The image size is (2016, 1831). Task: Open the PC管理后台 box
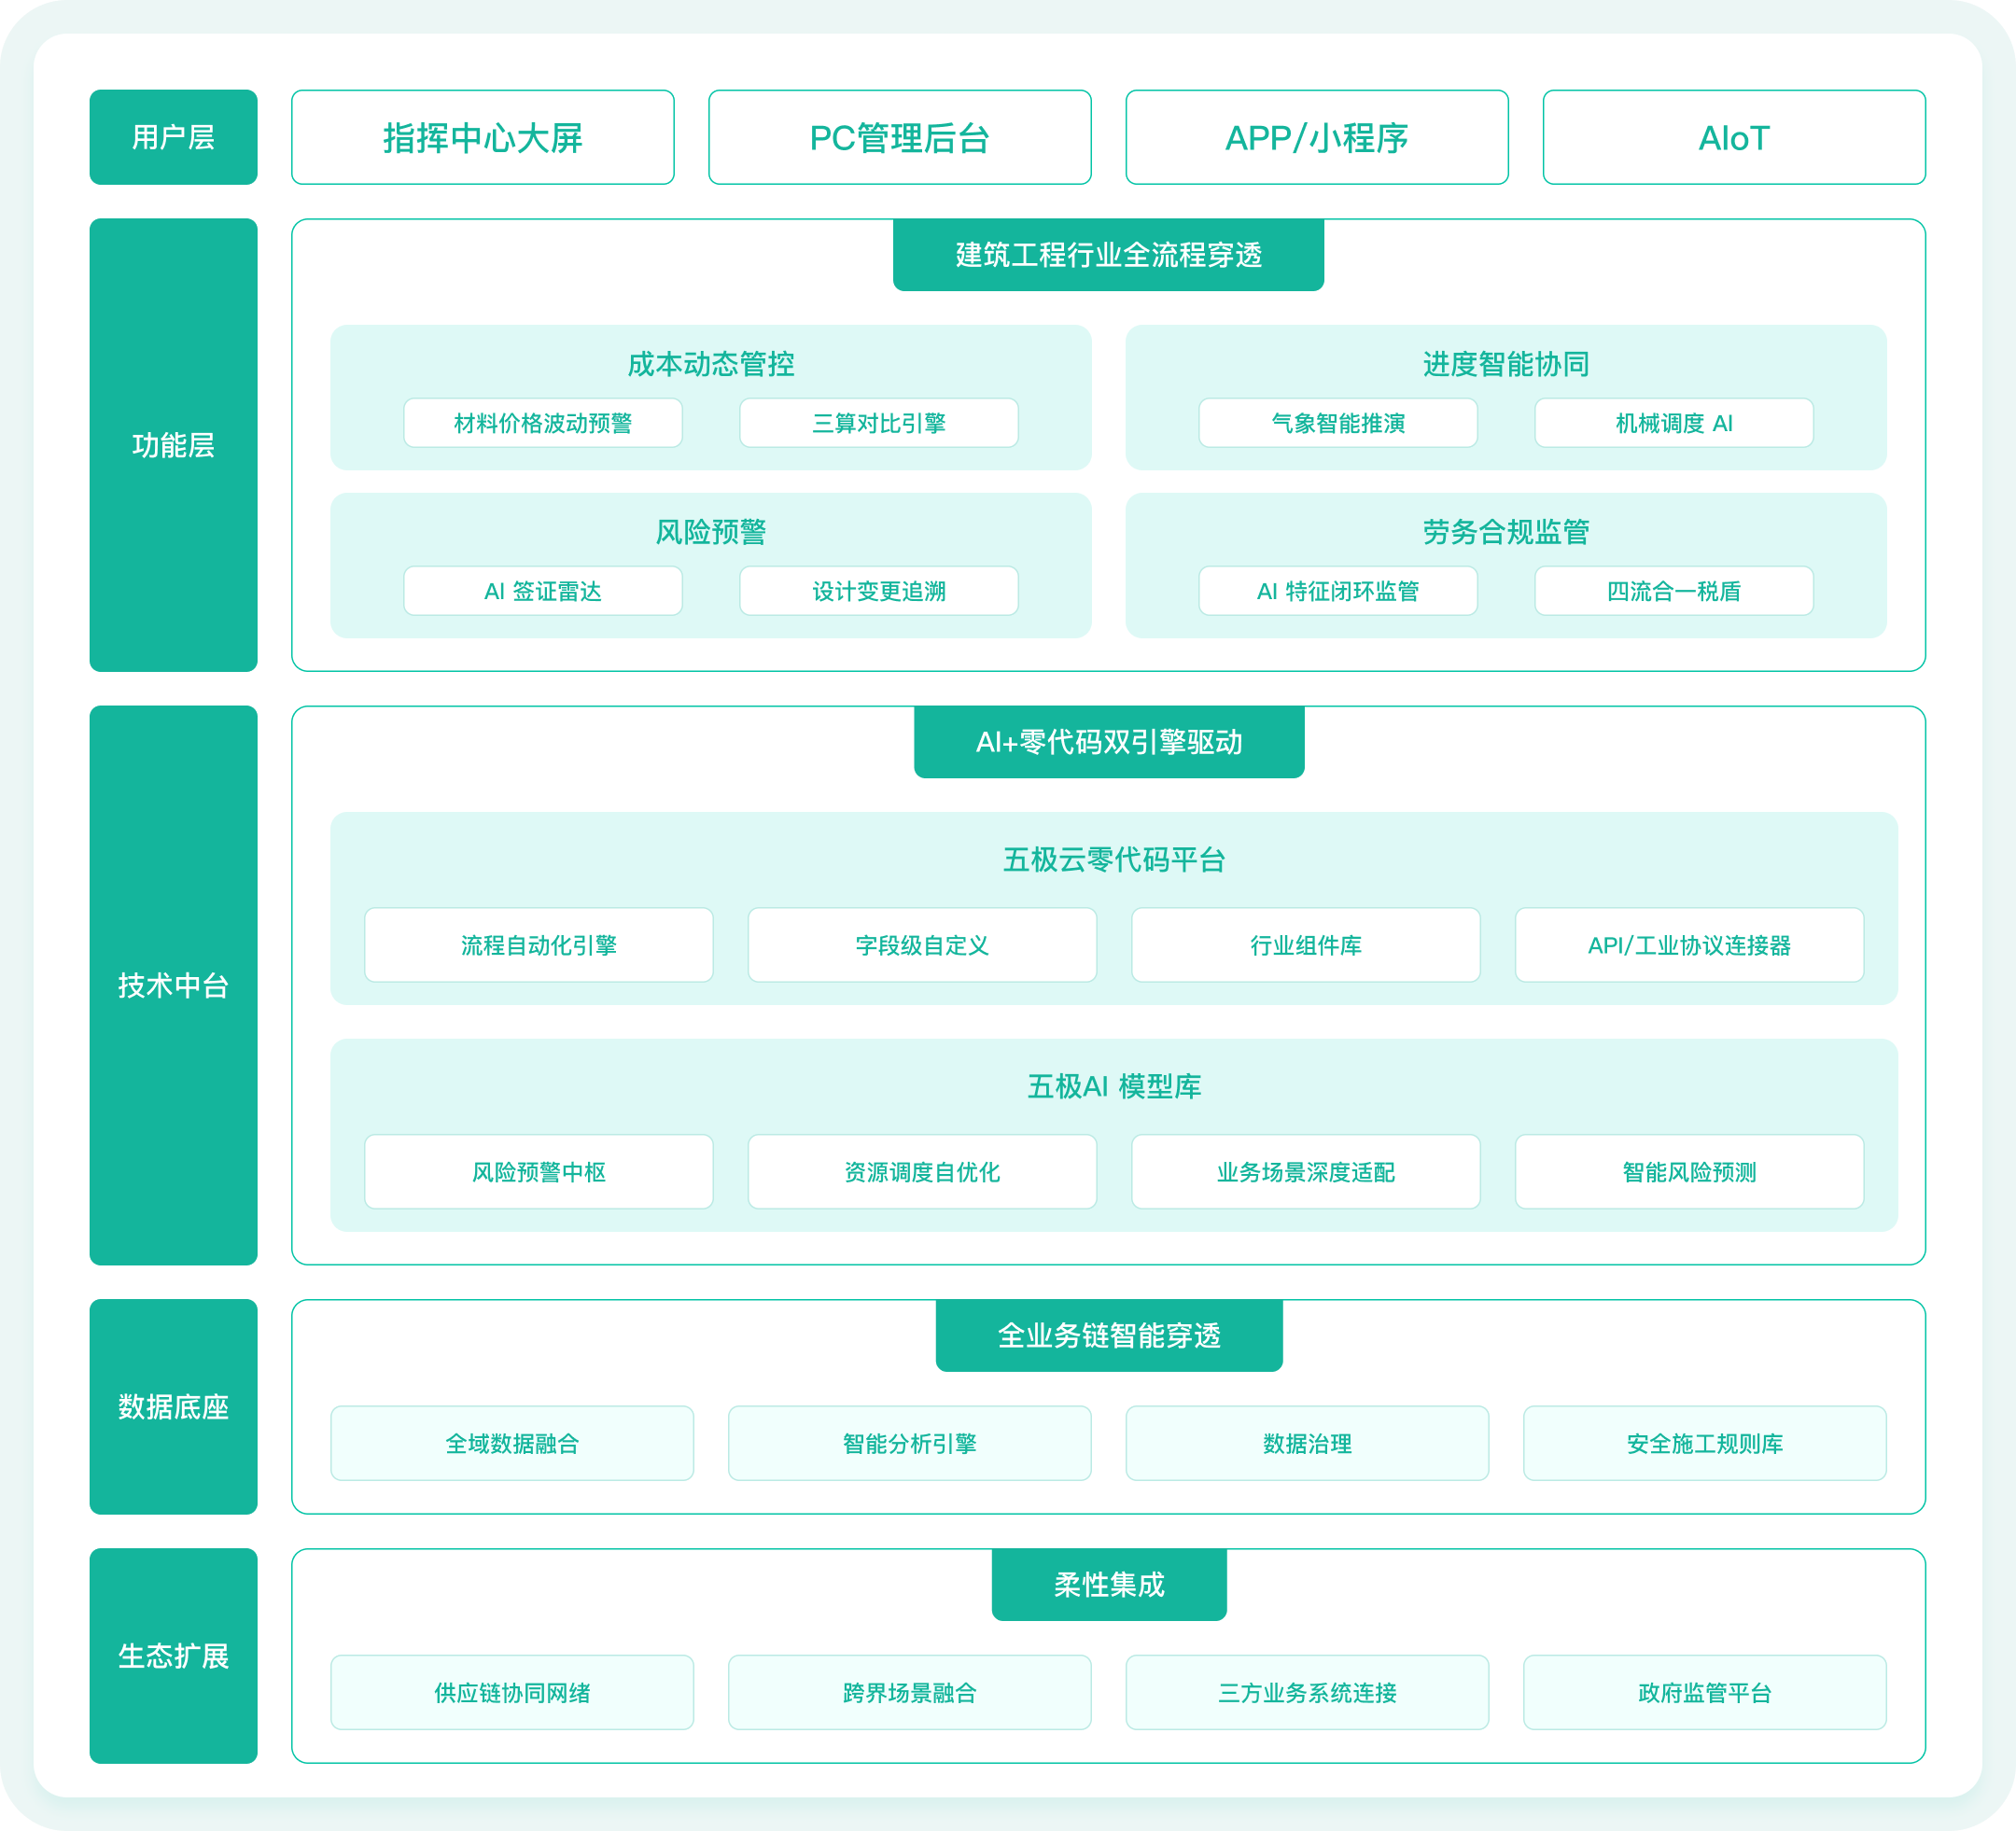pyautogui.click(x=900, y=137)
